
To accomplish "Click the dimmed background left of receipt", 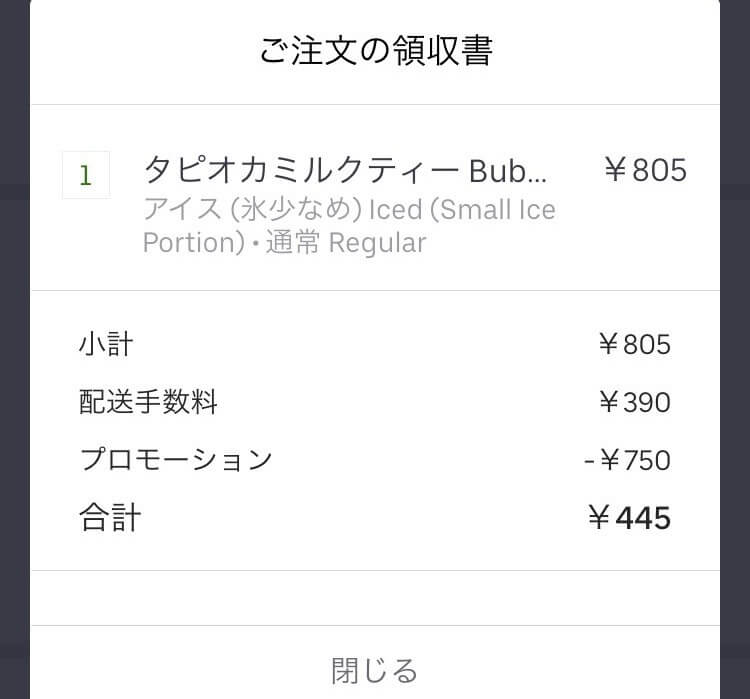I will click(15, 349).
